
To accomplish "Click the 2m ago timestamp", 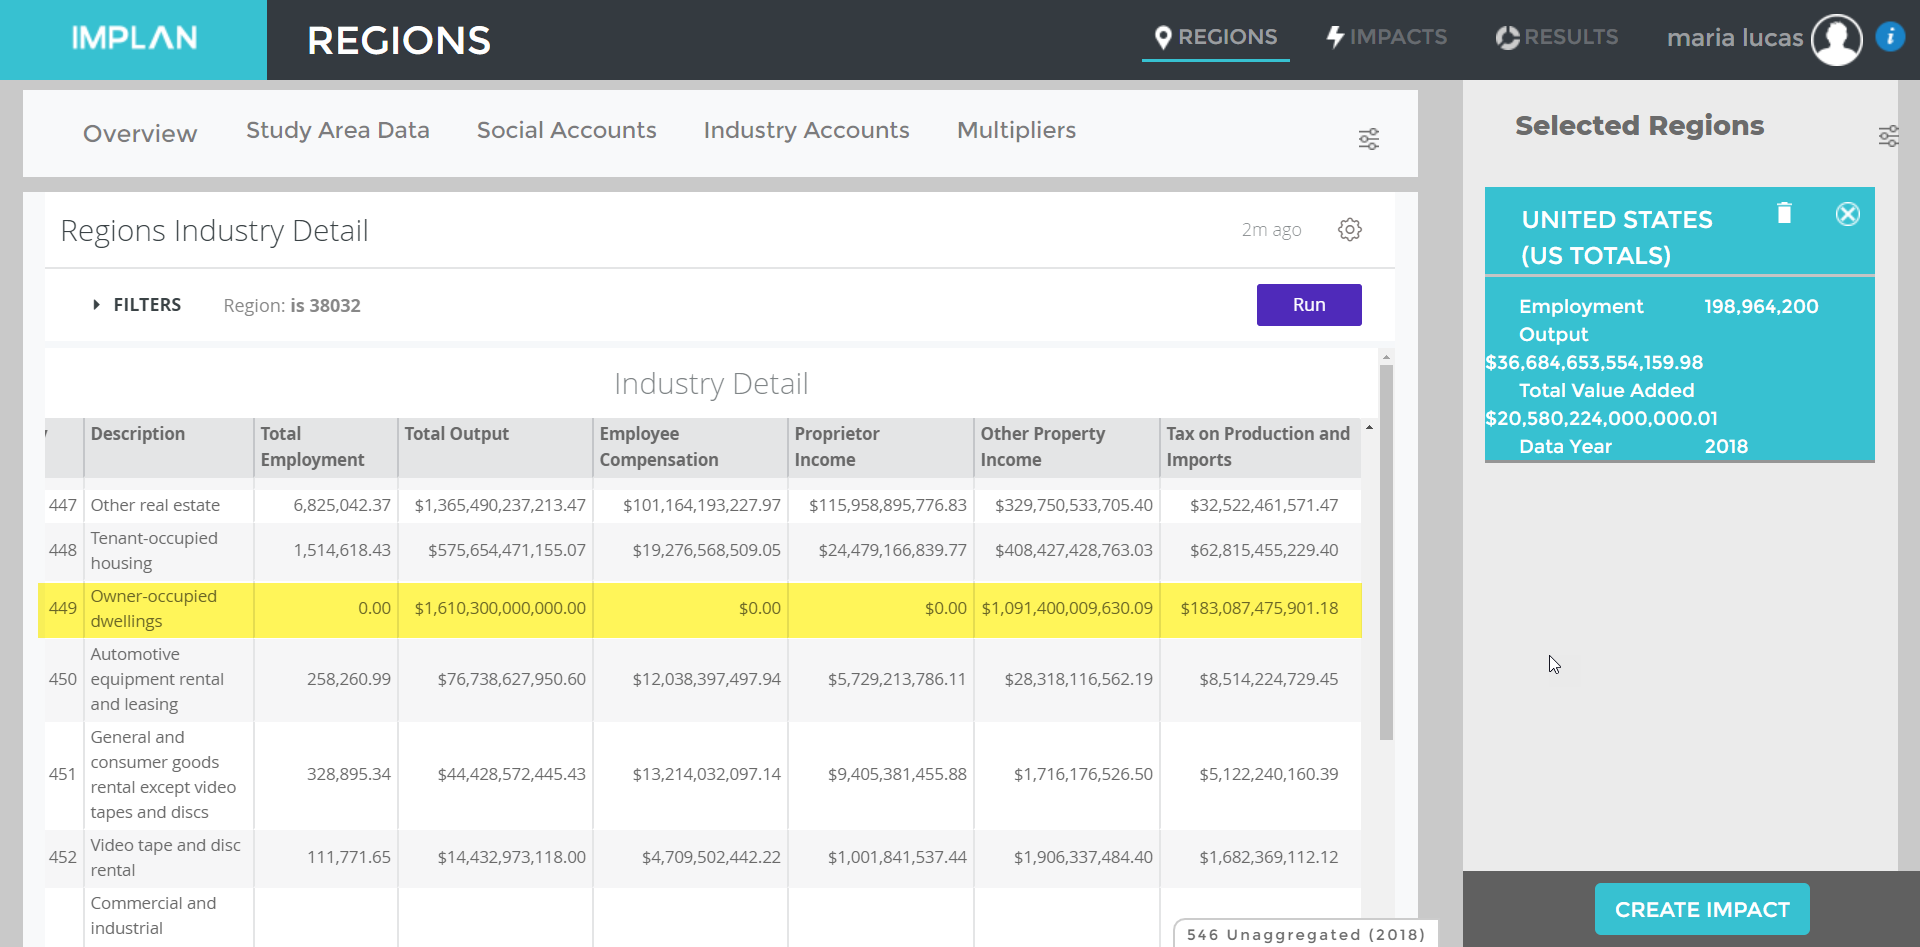I will tap(1272, 230).
